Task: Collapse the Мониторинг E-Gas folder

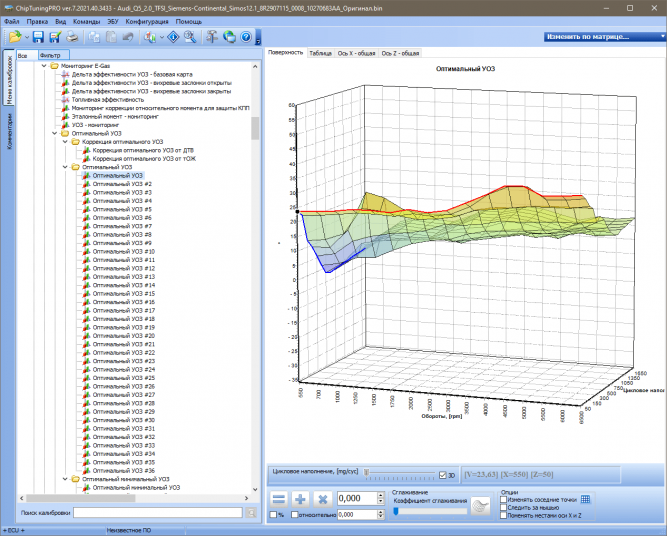Action: click(x=44, y=66)
